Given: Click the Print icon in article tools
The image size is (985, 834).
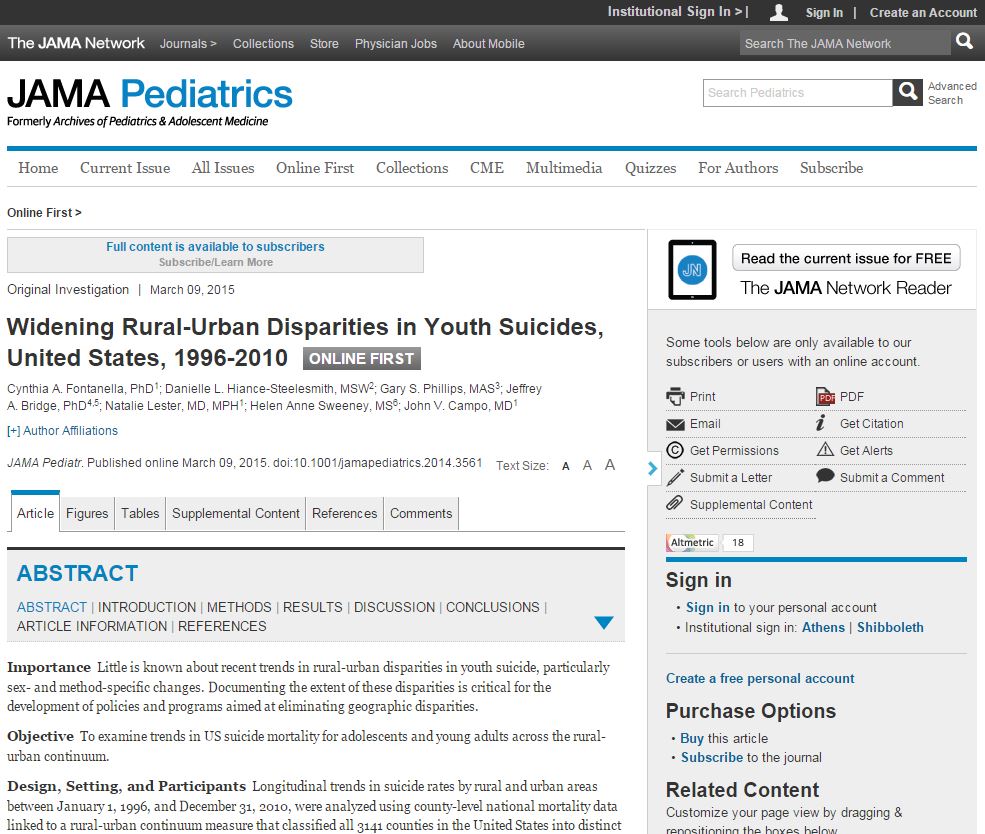Looking at the screenshot, I should (676, 396).
